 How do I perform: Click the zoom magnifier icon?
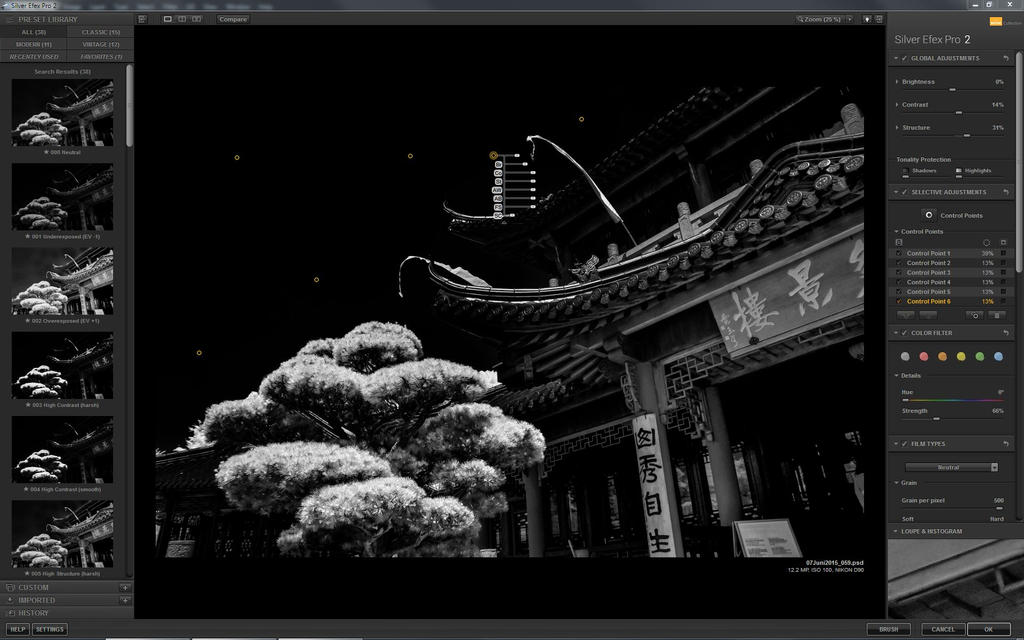click(x=800, y=20)
